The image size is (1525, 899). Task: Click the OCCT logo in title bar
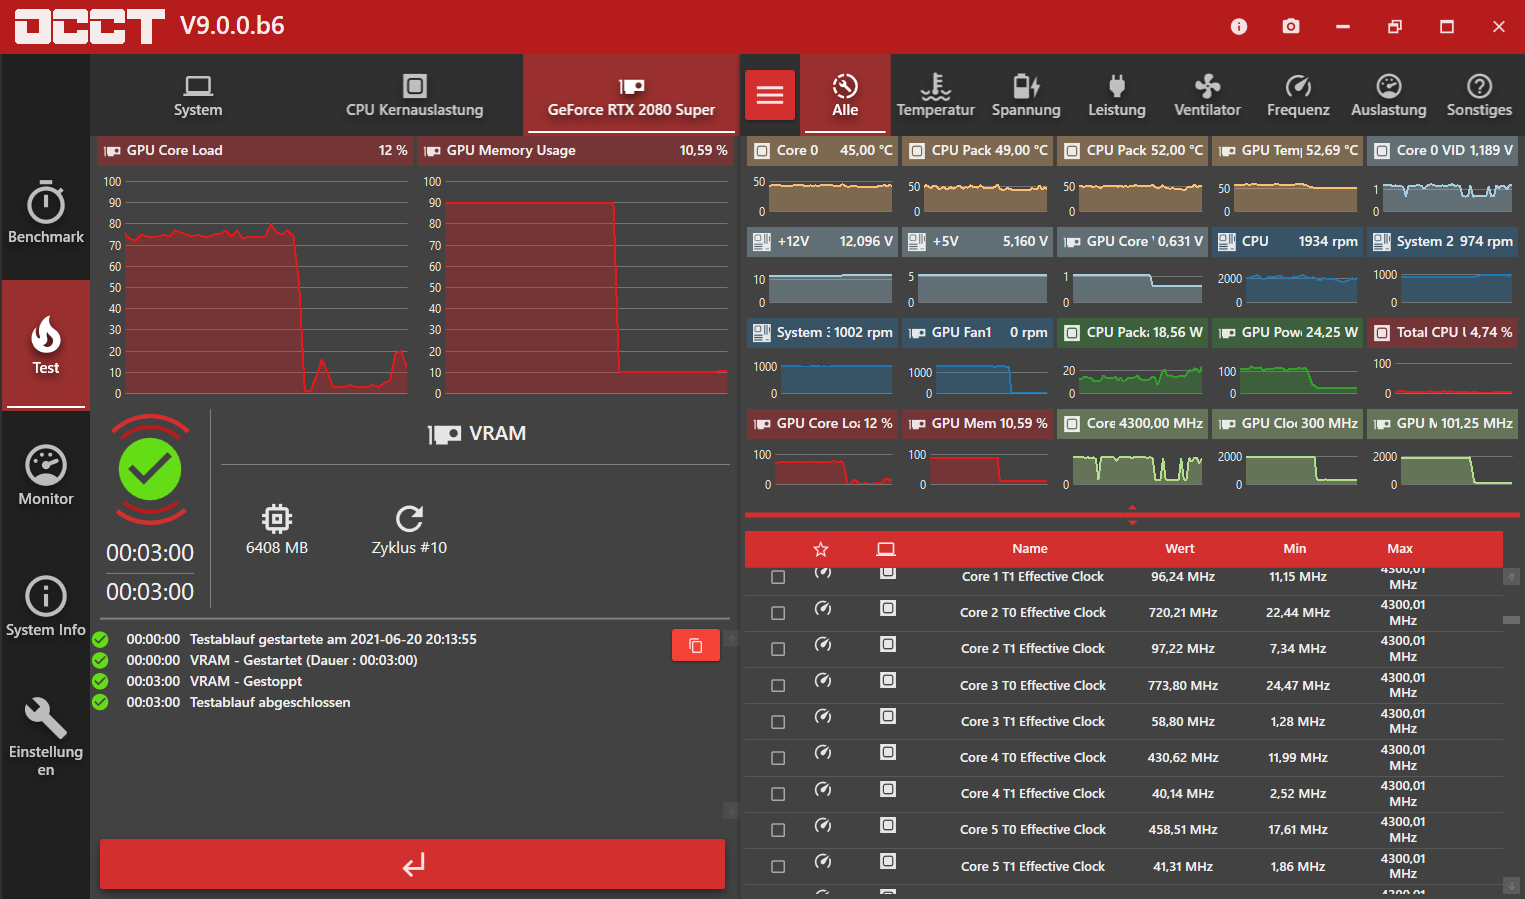click(x=90, y=27)
